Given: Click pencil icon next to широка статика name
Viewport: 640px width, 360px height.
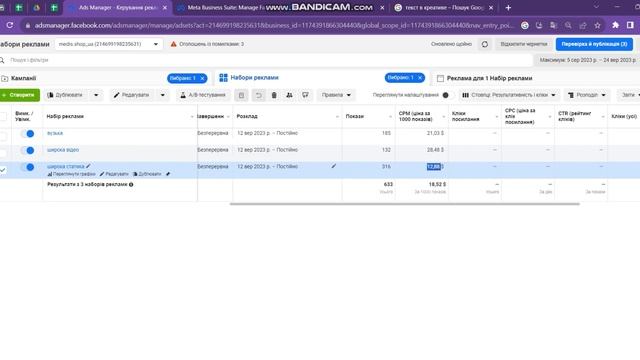Looking at the screenshot, I should [88, 166].
